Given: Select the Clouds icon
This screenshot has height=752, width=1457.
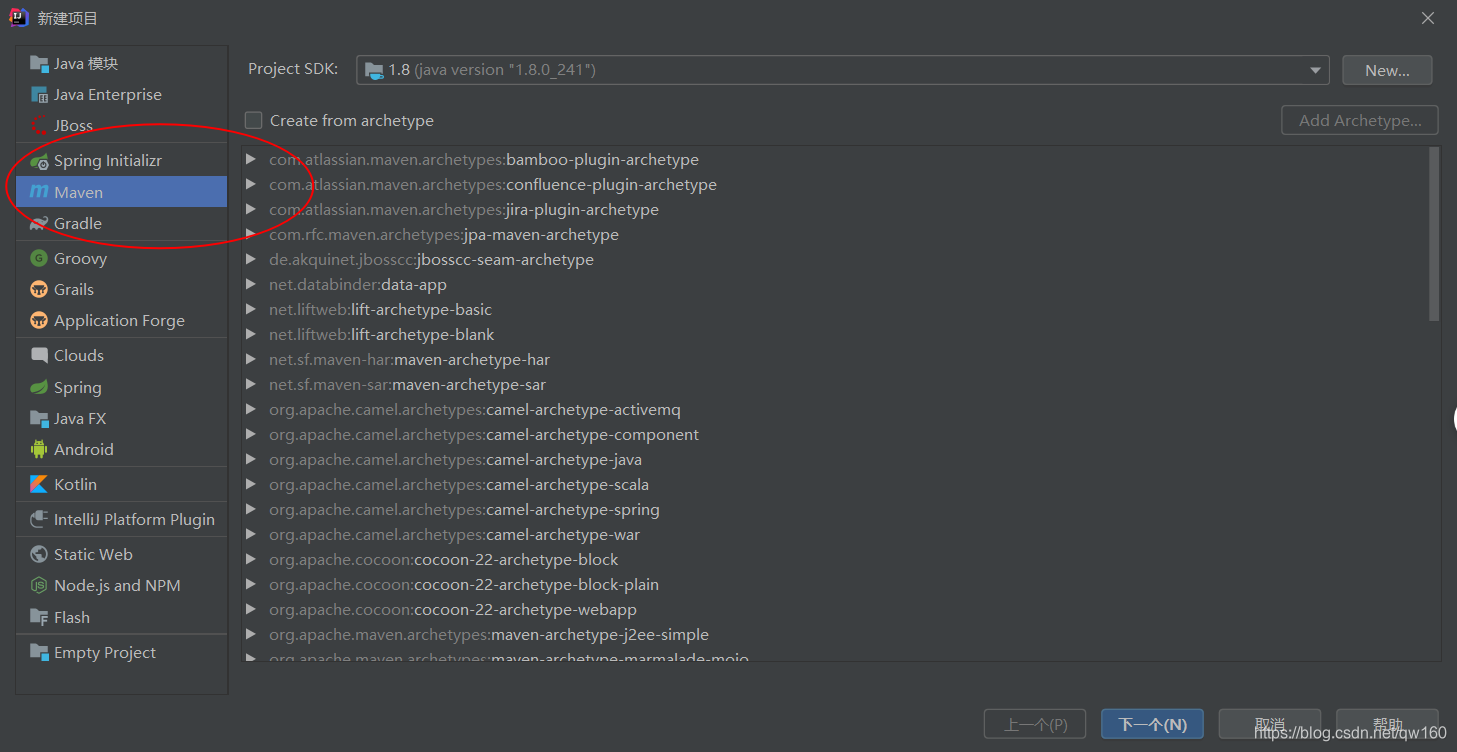Looking at the screenshot, I should pos(39,356).
